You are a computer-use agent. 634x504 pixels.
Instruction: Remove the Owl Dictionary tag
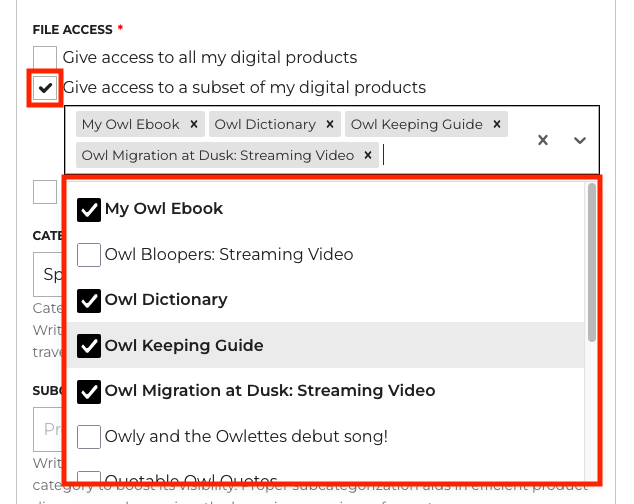pos(329,125)
